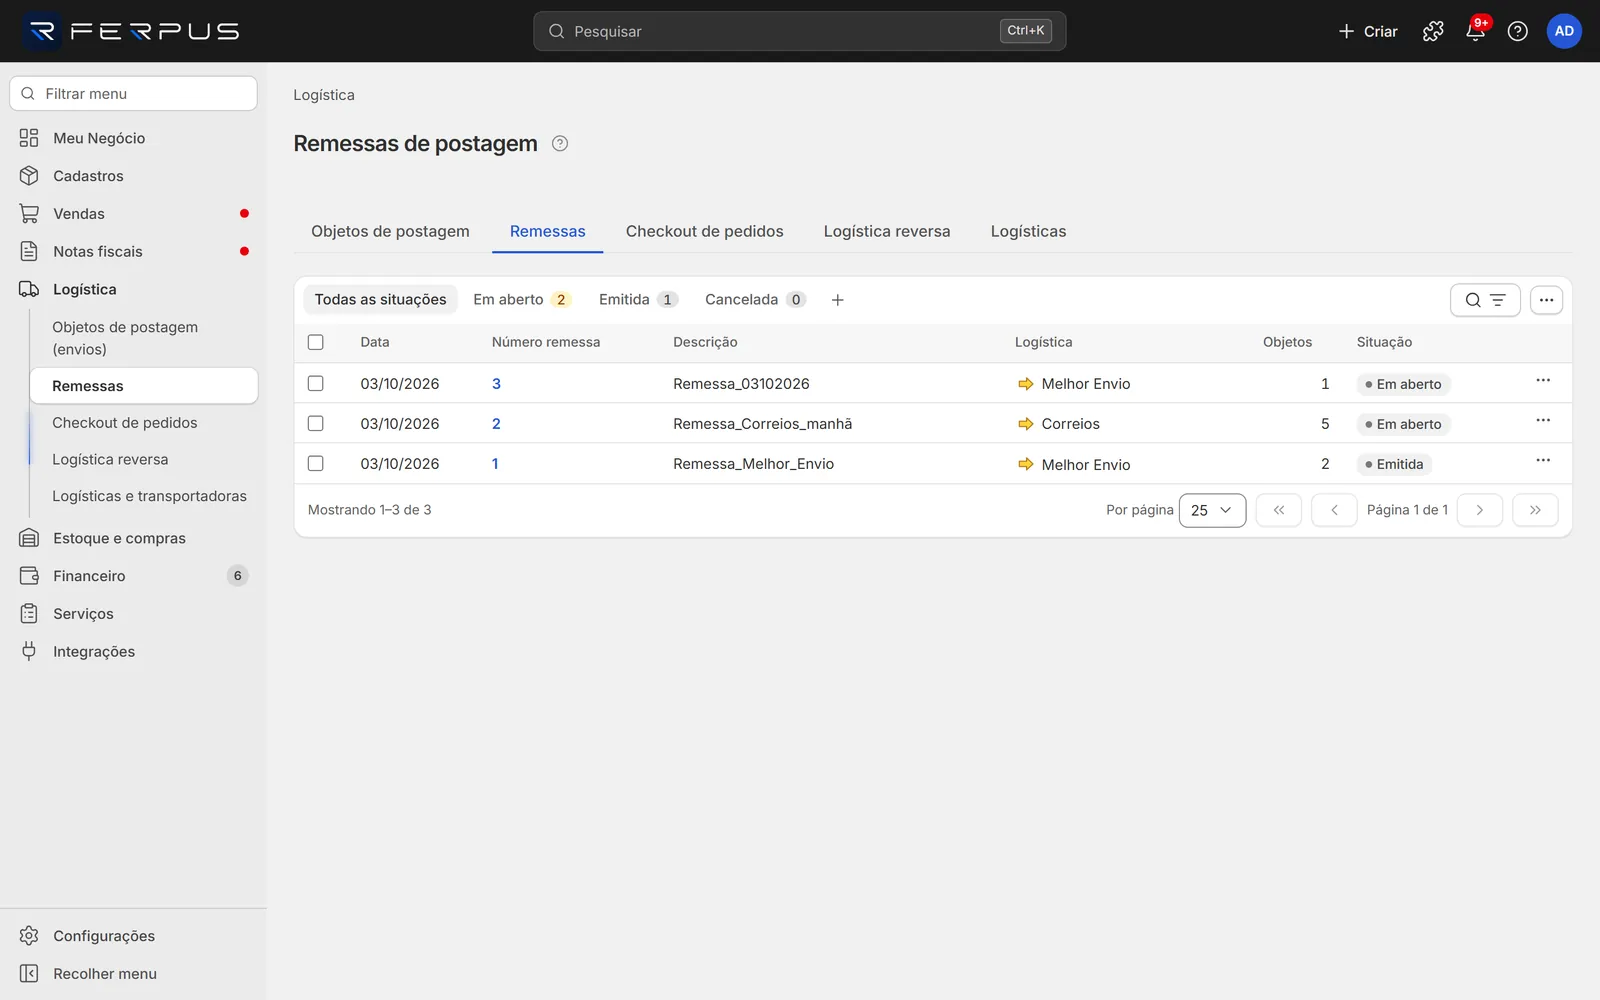This screenshot has height=1000, width=1600.
Task: Go to the next page
Action: pyautogui.click(x=1480, y=510)
